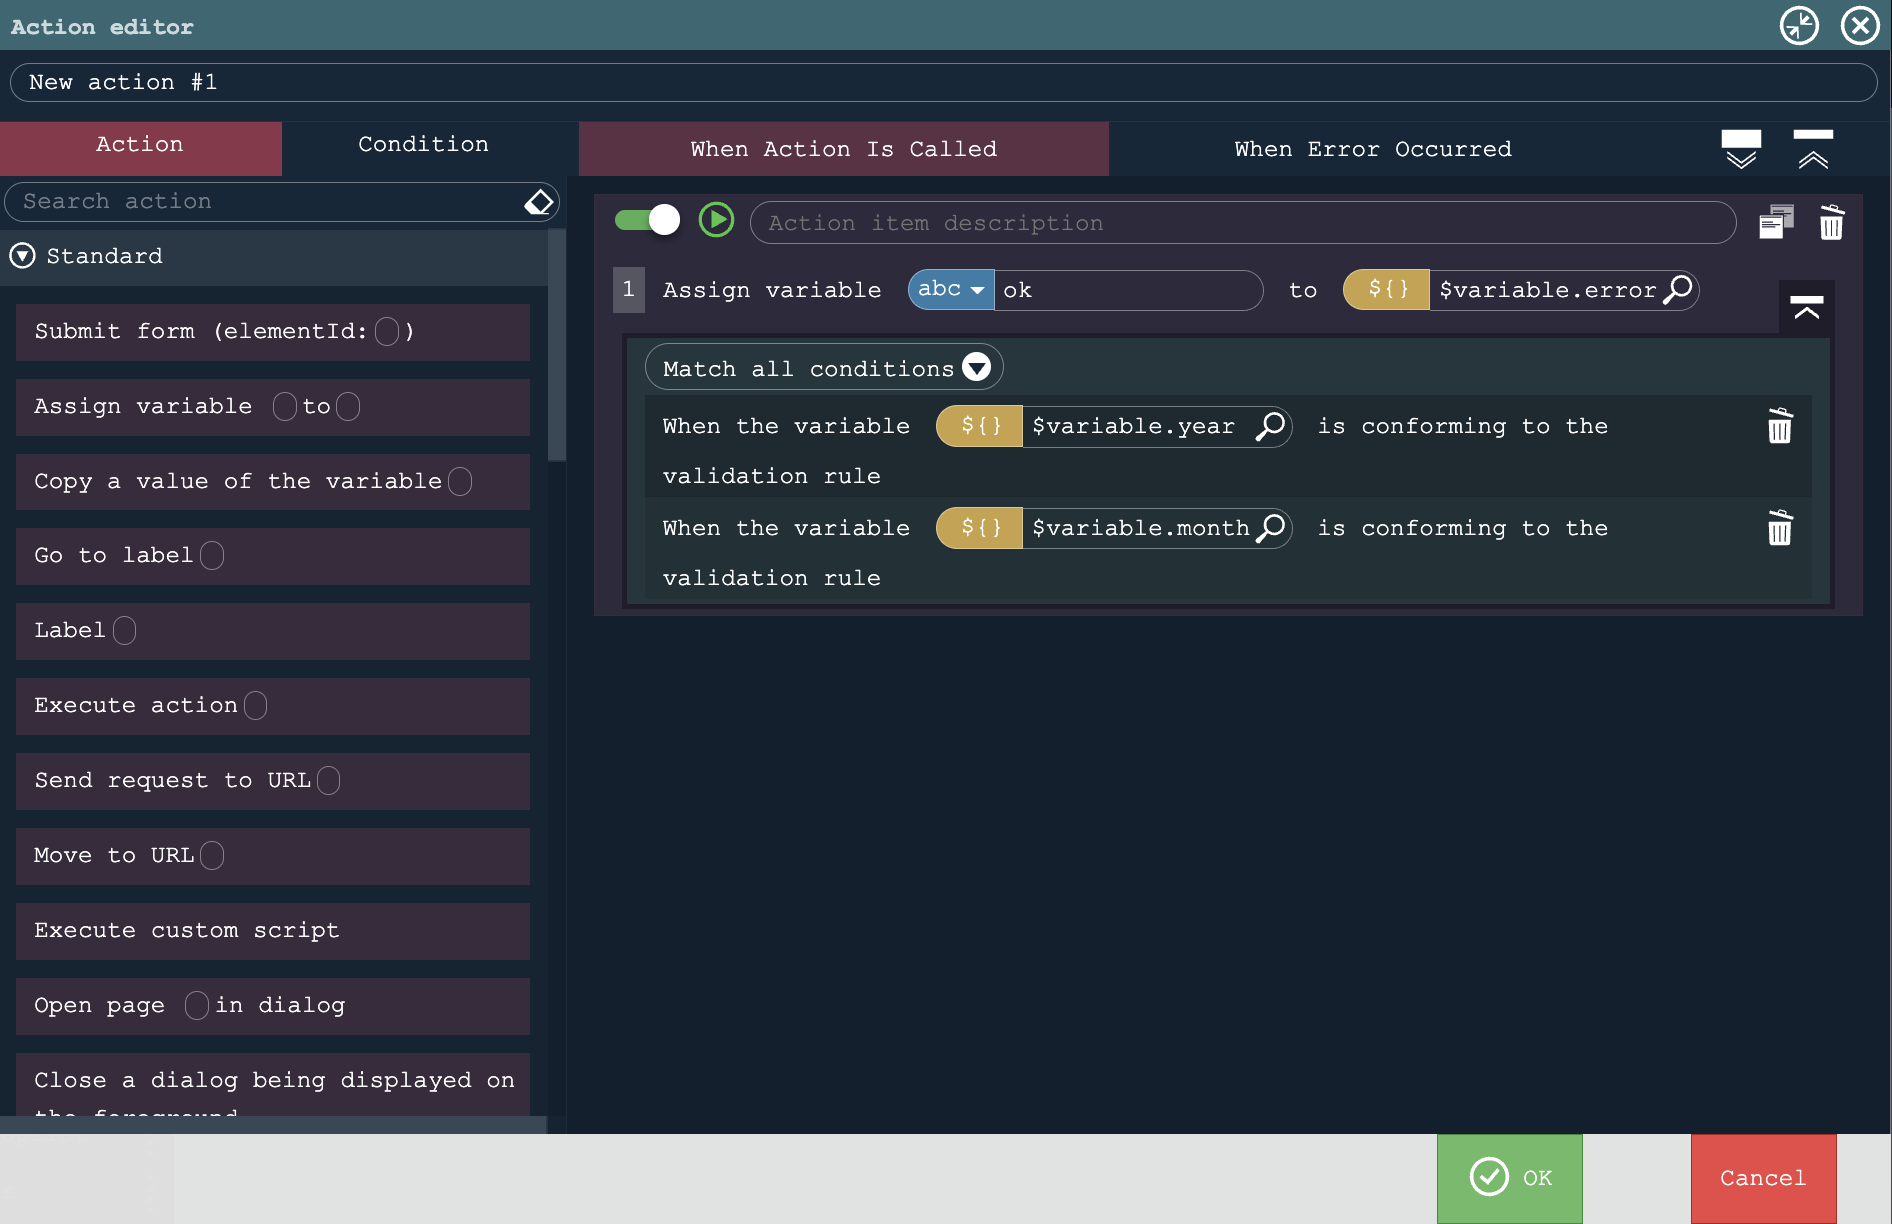Toggle the action item enabled switch
1892x1224 pixels.
pos(647,220)
